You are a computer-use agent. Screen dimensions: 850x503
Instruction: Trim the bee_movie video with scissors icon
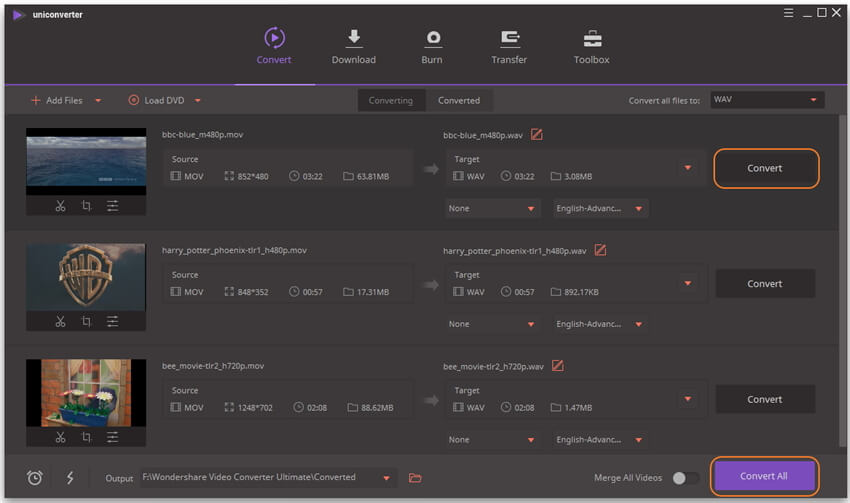pos(60,437)
